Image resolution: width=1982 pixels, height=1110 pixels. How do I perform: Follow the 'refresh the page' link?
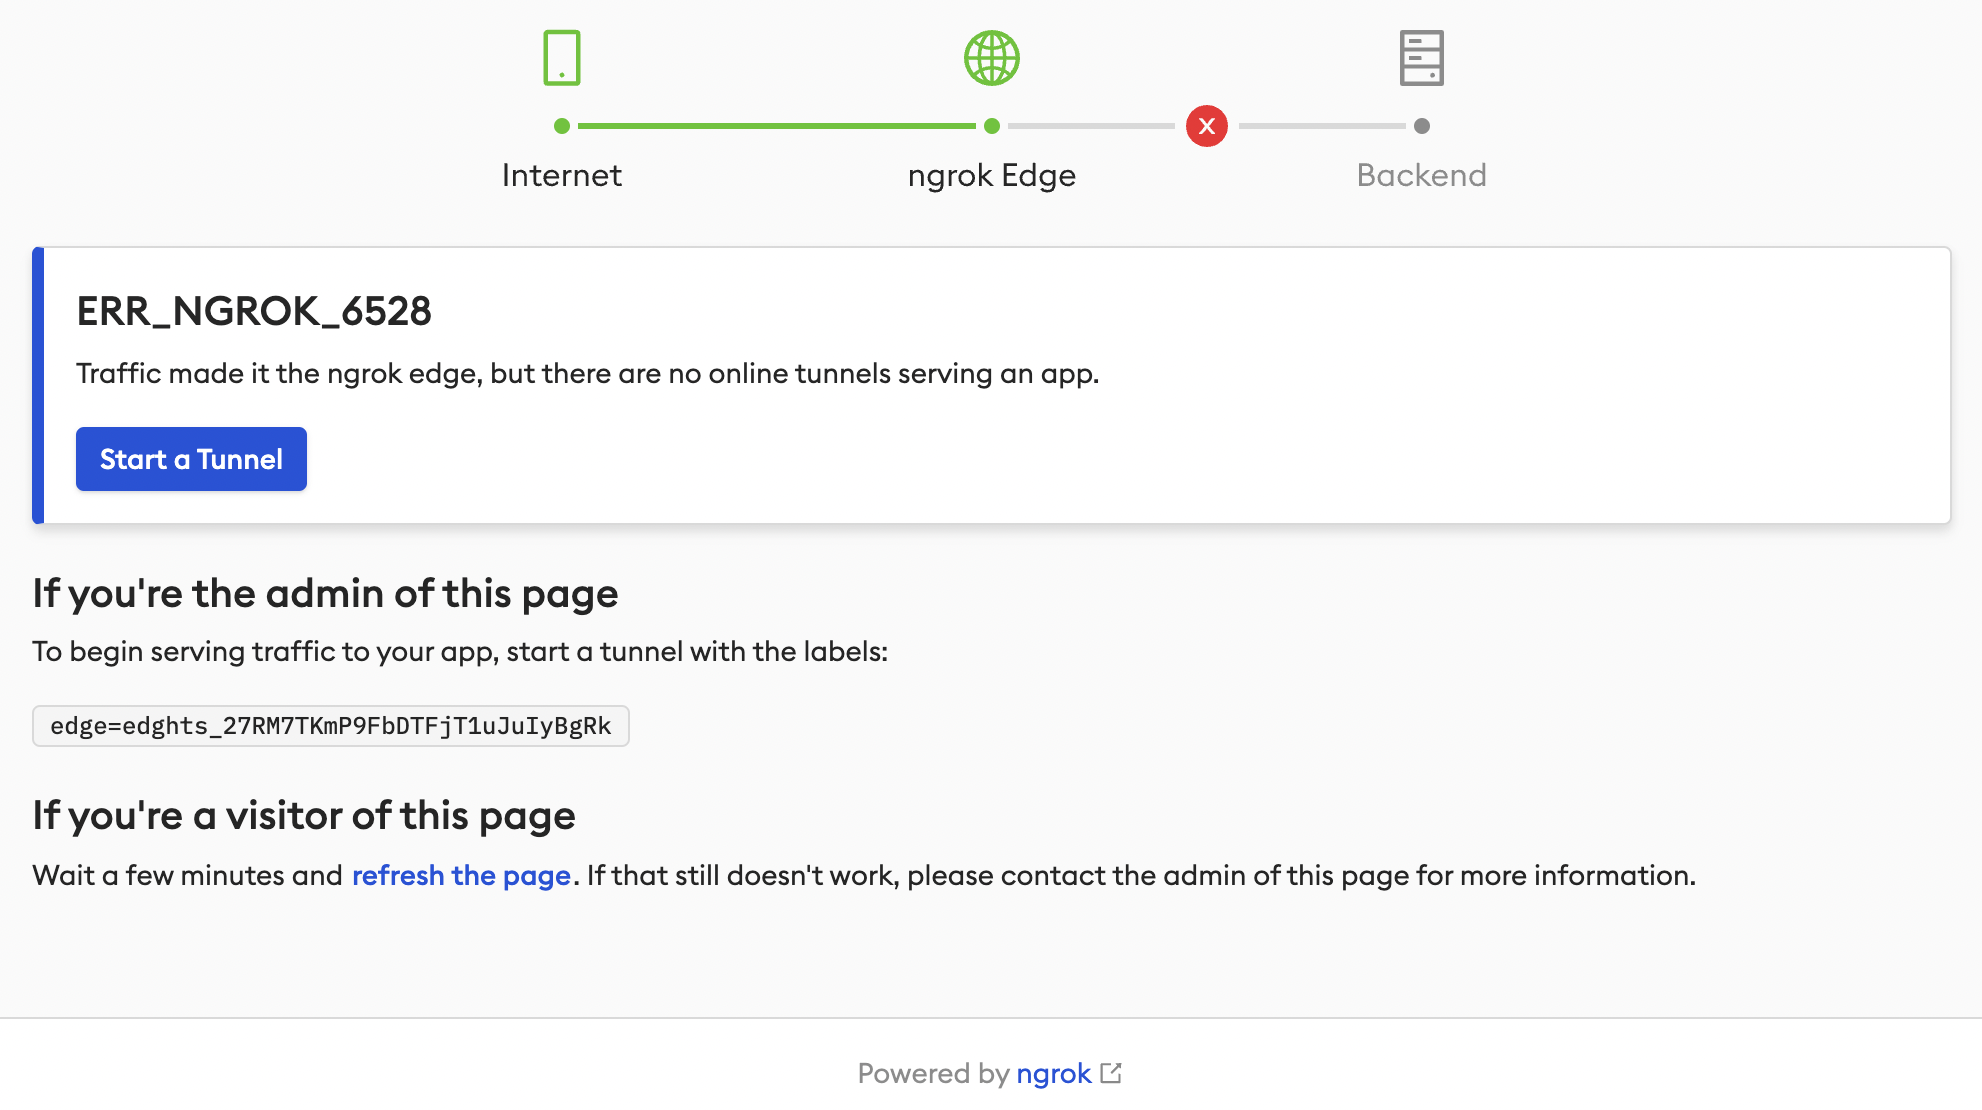461,875
